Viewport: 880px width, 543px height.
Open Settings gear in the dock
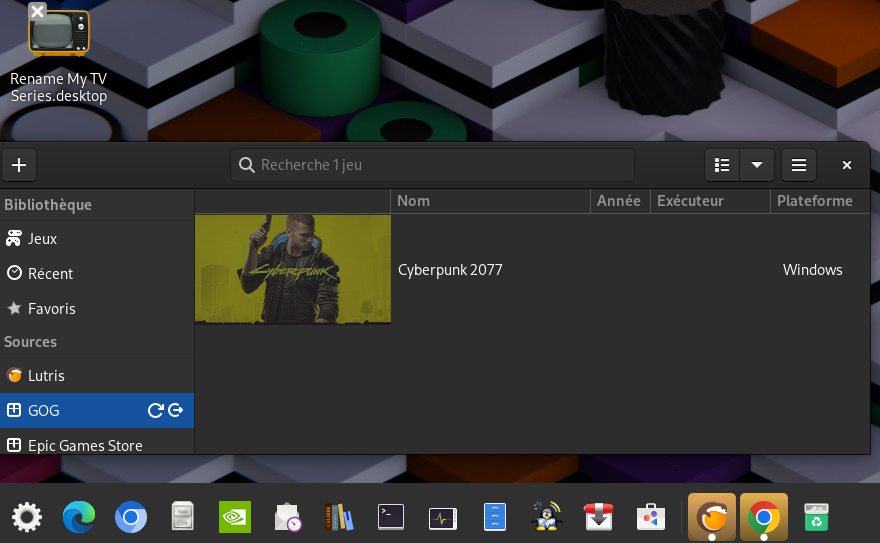[x=27, y=517]
